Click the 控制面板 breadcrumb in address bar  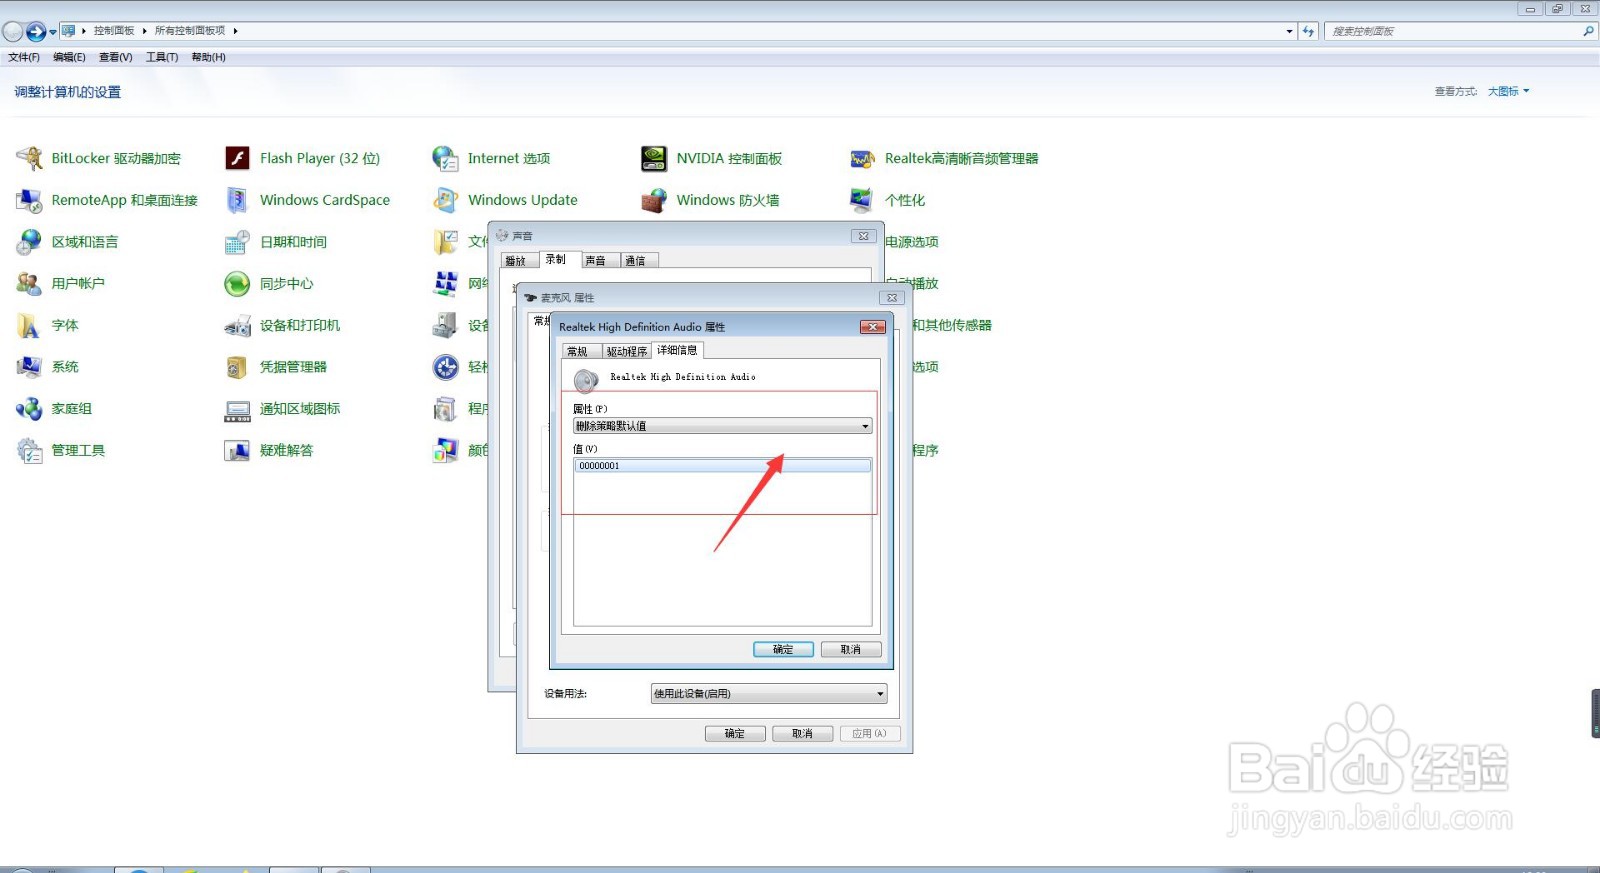point(114,31)
